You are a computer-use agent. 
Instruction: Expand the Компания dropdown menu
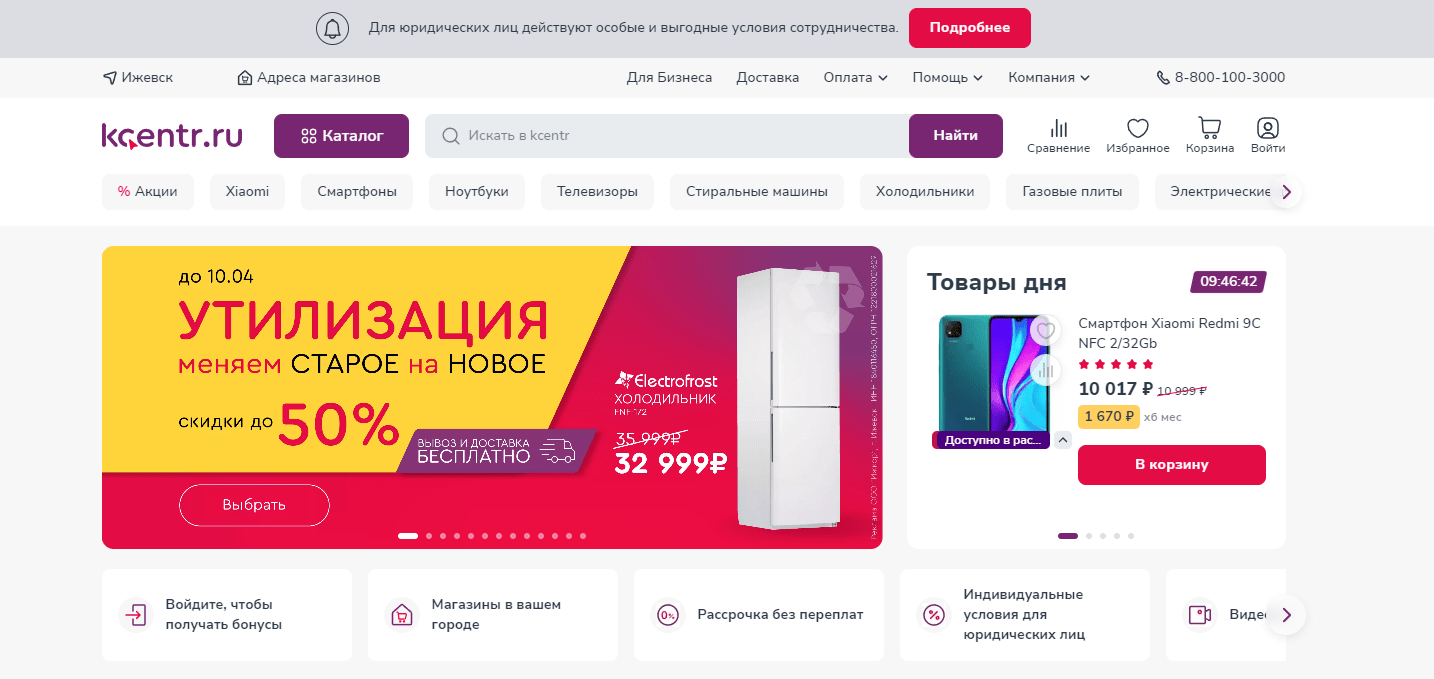point(1048,77)
